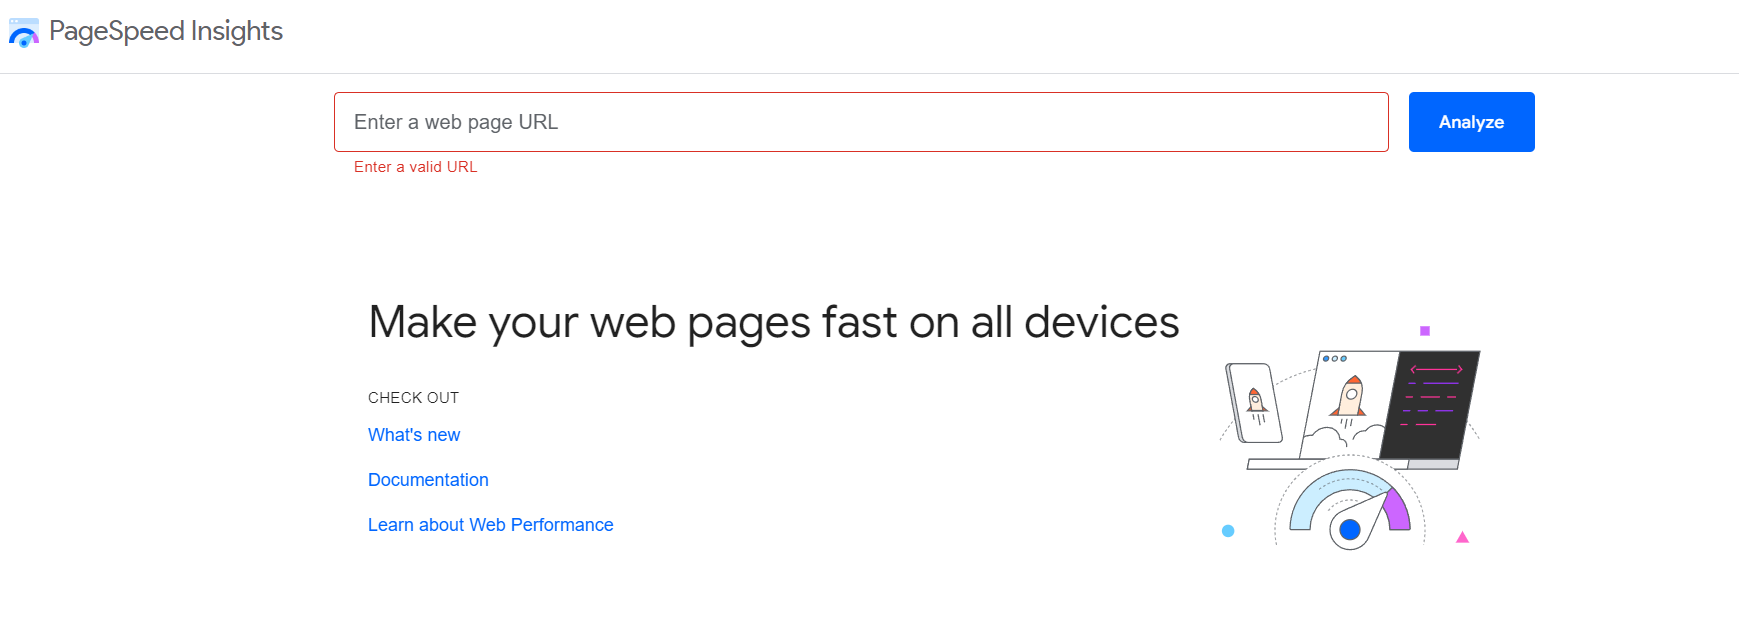Click inside the web page URL field
Screen dimensions: 1739x639
(860, 122)
